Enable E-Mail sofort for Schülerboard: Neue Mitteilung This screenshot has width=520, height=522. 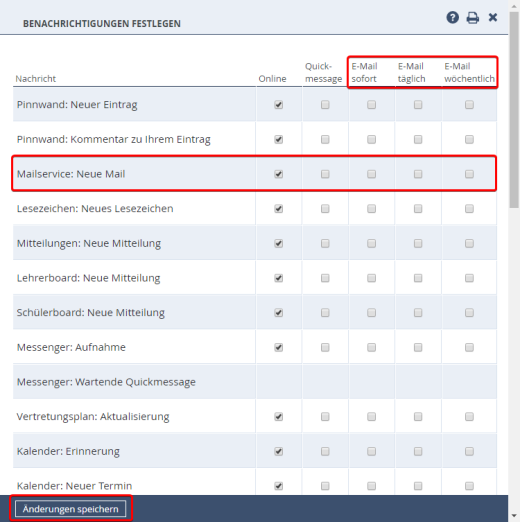pyautogui.click(x=371, y=313)
